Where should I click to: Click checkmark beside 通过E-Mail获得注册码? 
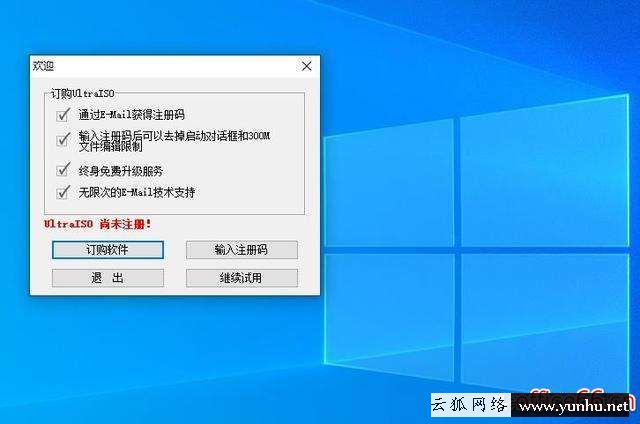pyautogui.click(x=63, y=115)
